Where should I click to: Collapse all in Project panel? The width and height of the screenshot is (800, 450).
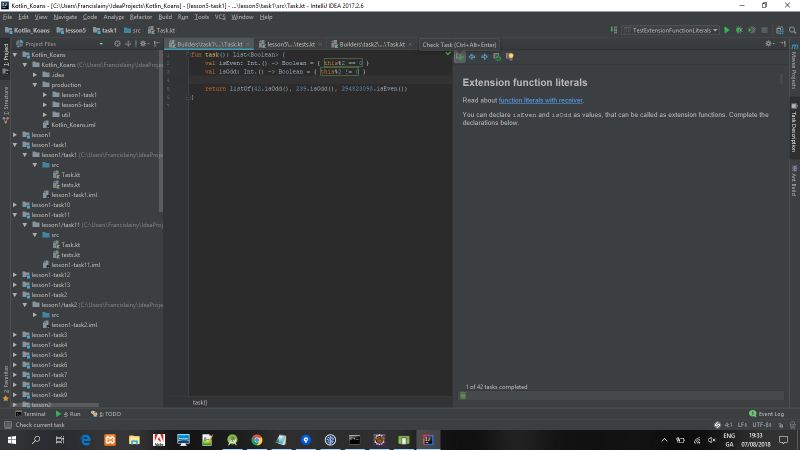tap(128, 44)
